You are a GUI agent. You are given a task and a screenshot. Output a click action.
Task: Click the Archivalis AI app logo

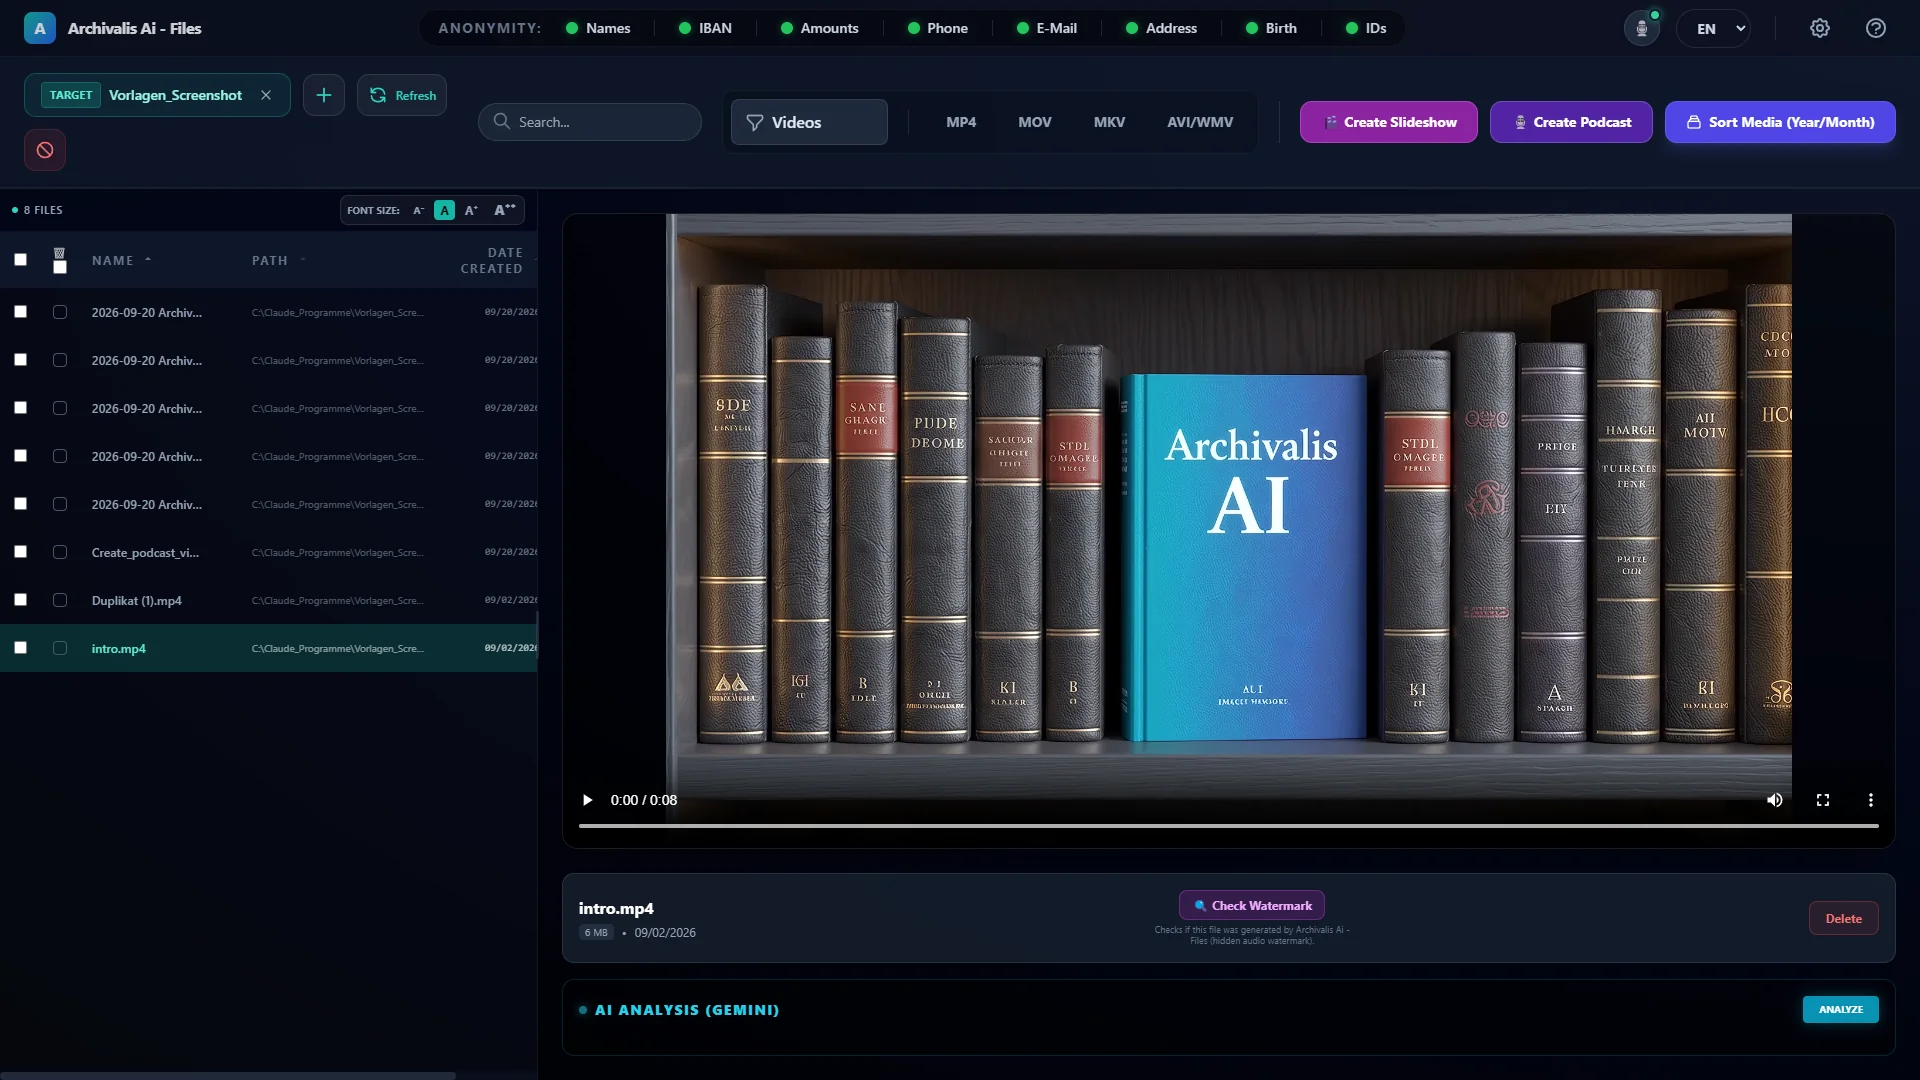(39, 28)
